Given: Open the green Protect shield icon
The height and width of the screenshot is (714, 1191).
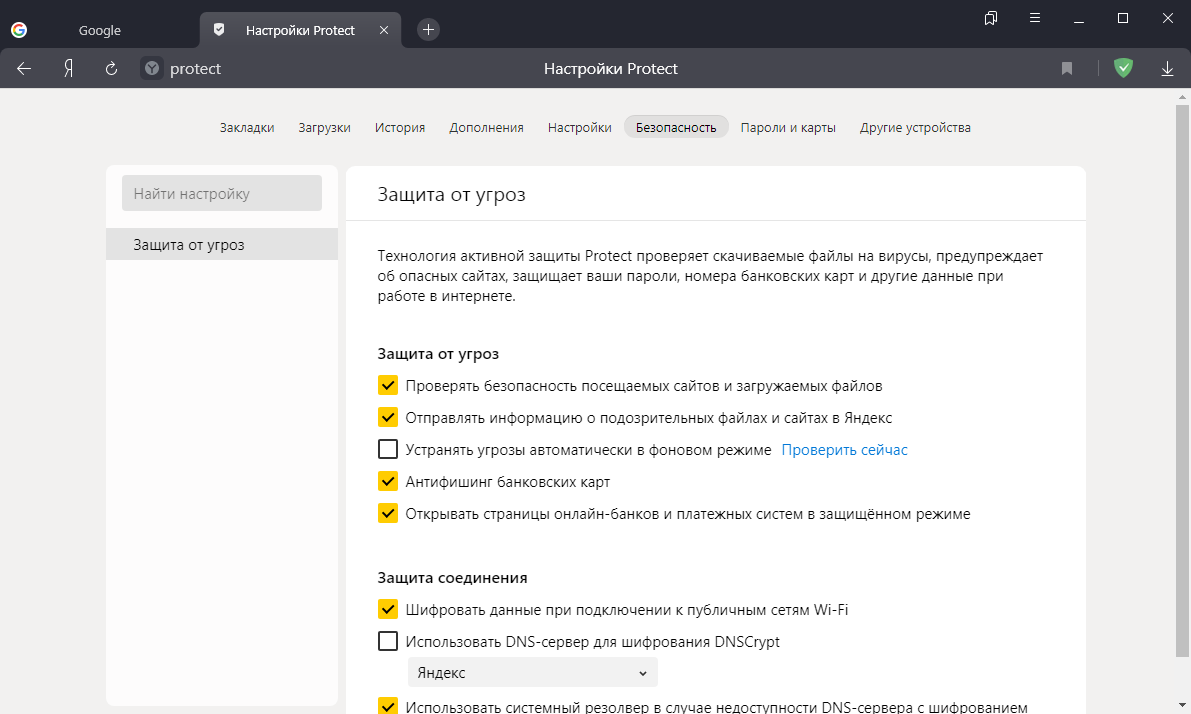Looking at the screenshot, I should pyautogui.click(x=1124, y=68).
